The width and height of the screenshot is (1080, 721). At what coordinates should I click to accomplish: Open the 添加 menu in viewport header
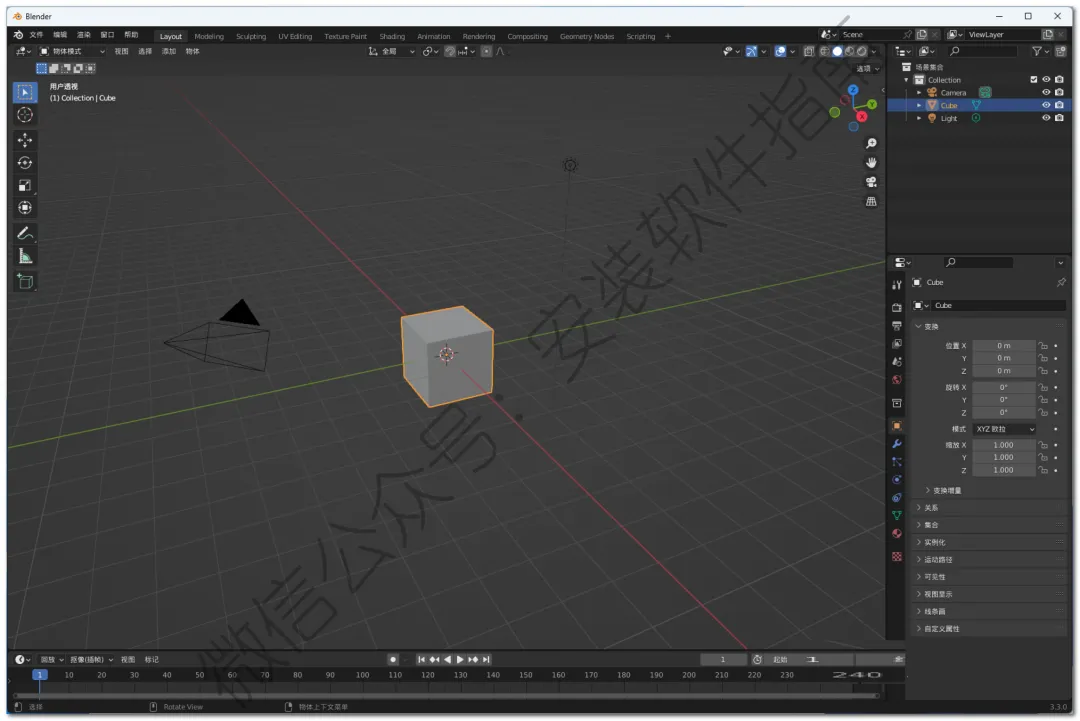169,51
